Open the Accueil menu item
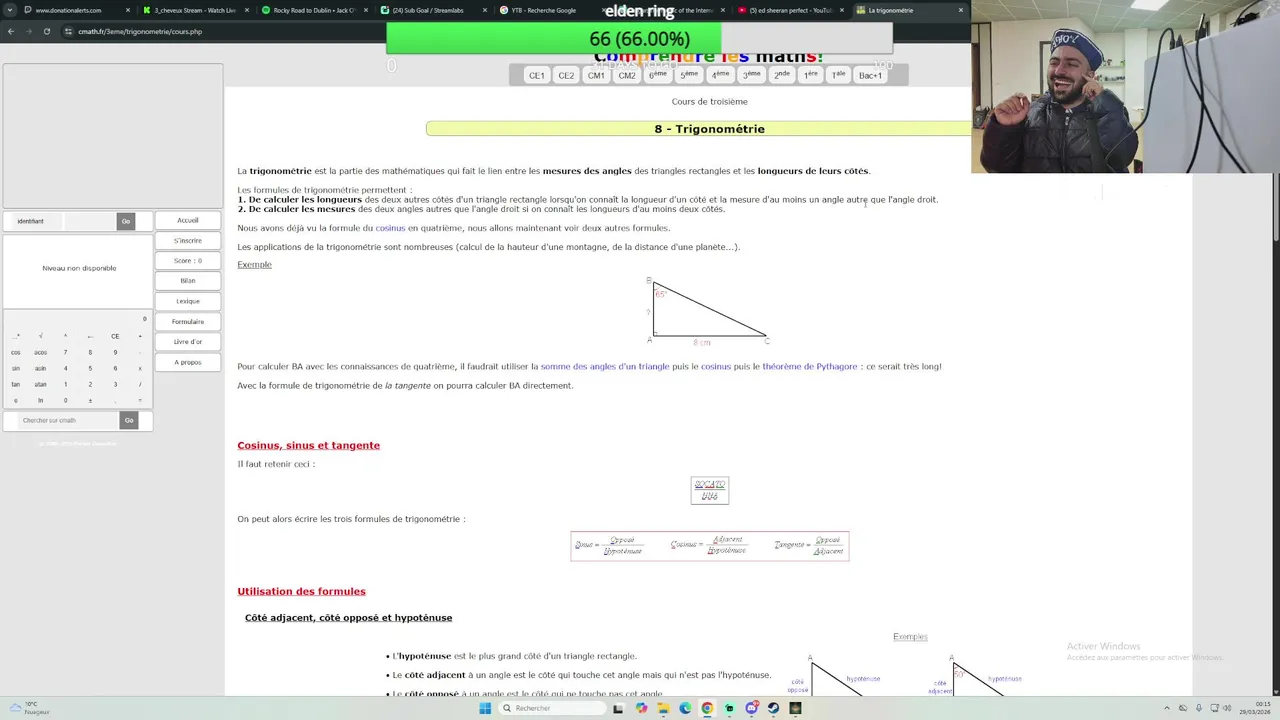The height and width of the screenshot is (720, 1280). pos(188,220)
